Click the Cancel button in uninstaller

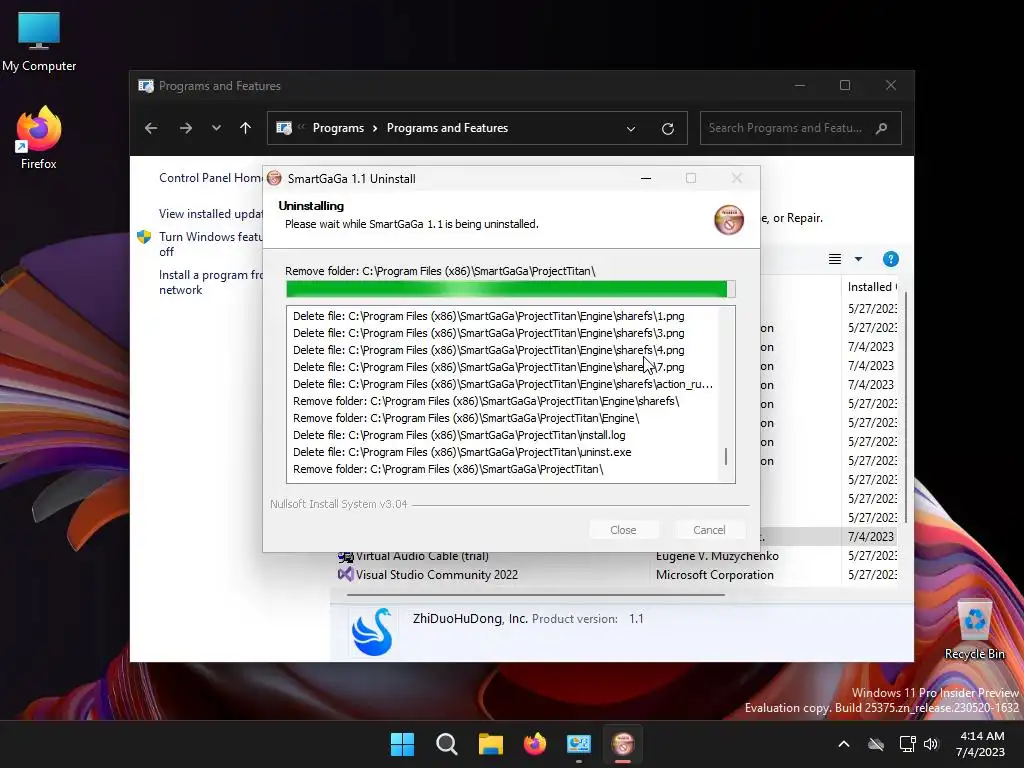point(709,530)
